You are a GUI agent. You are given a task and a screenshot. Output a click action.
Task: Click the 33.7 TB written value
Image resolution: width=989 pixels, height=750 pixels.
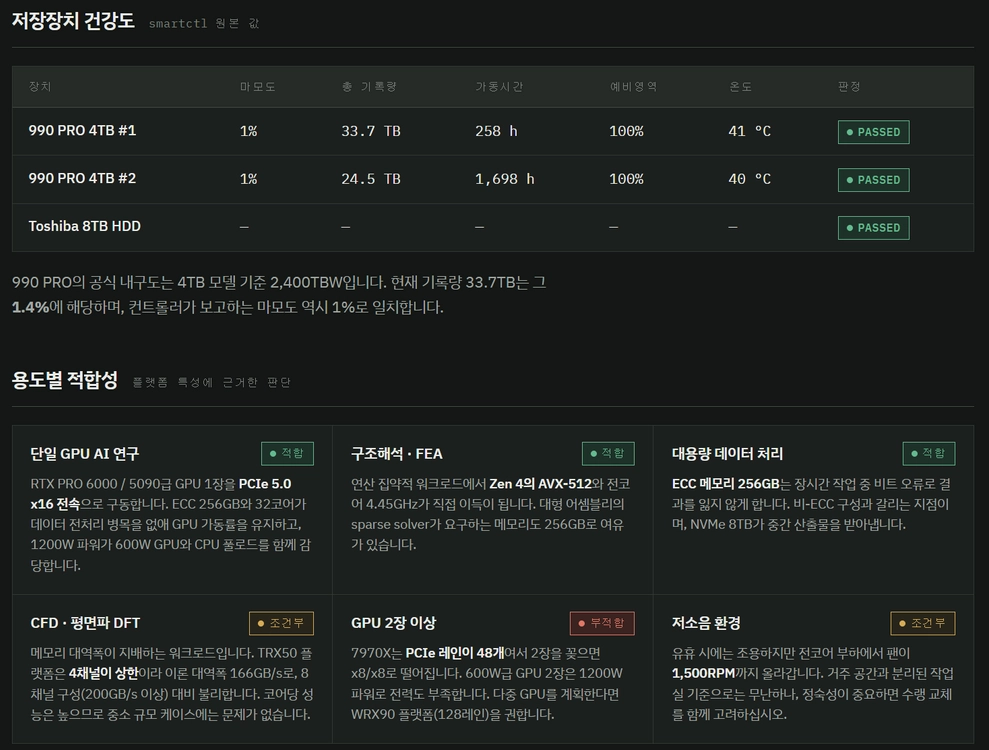tap(371, 131)
